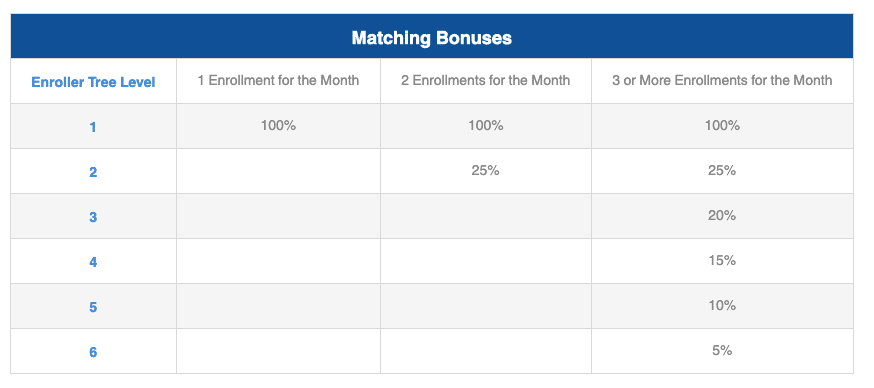
Task: Select tree level 5 row label
Action: click(x=93, y=307)
